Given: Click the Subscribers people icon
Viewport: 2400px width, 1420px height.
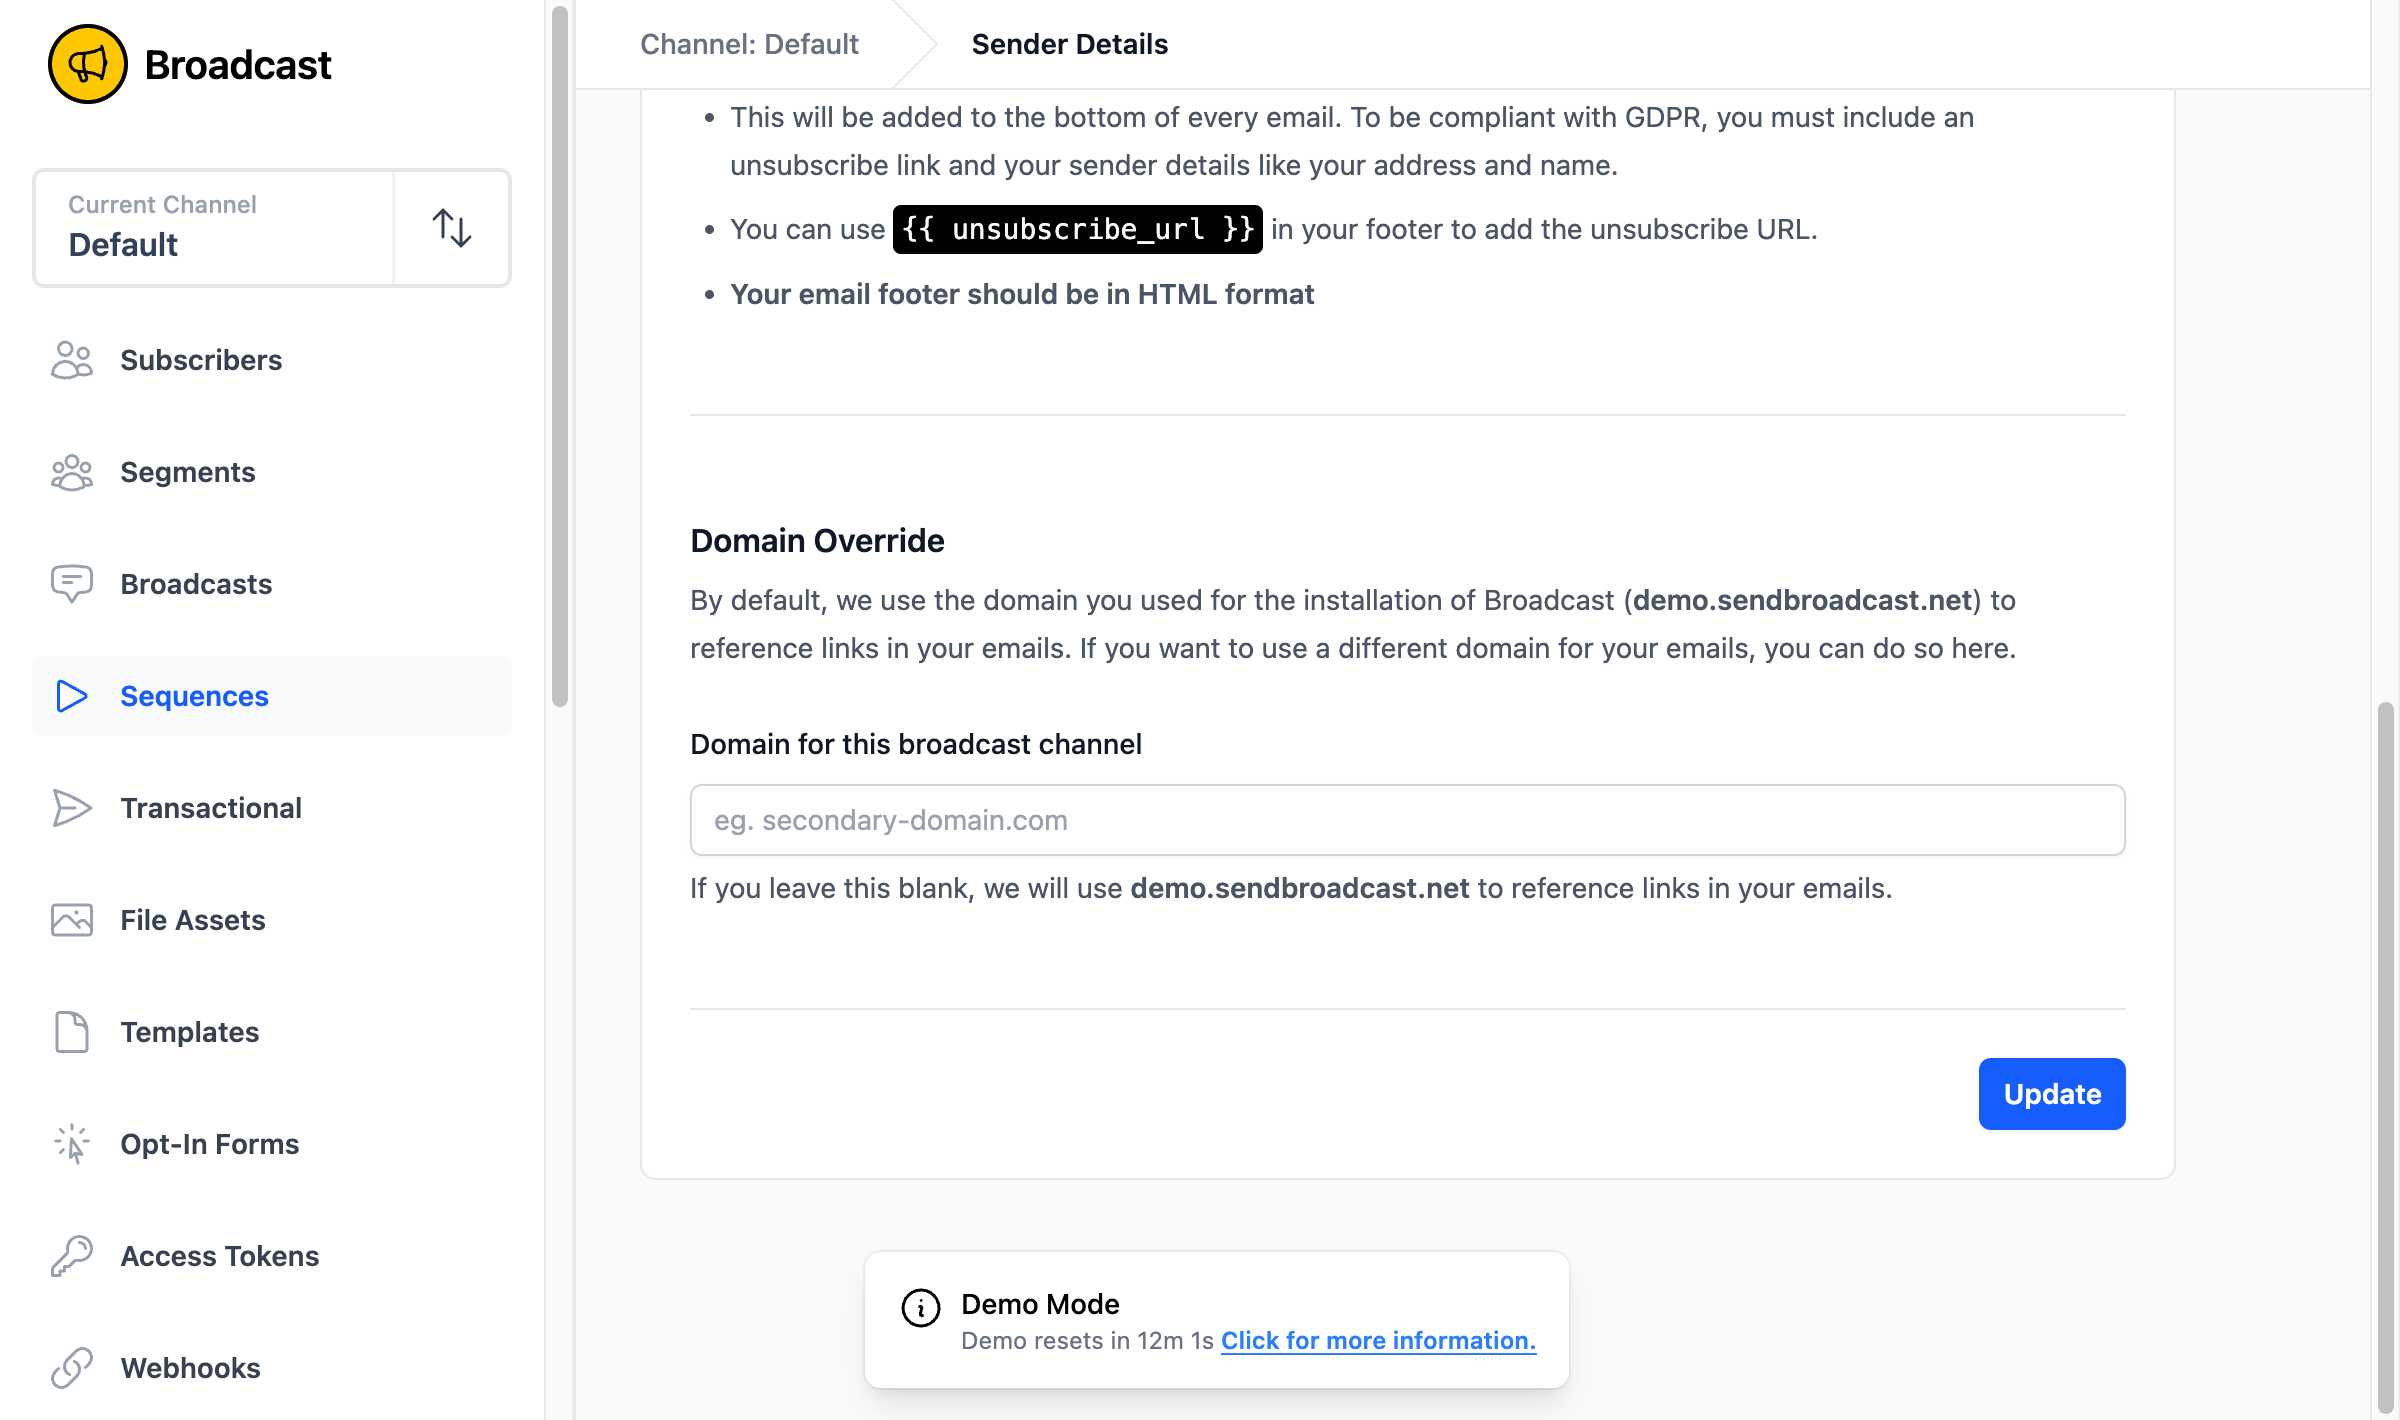Looking at the screenshot, I should coord(72,360).
